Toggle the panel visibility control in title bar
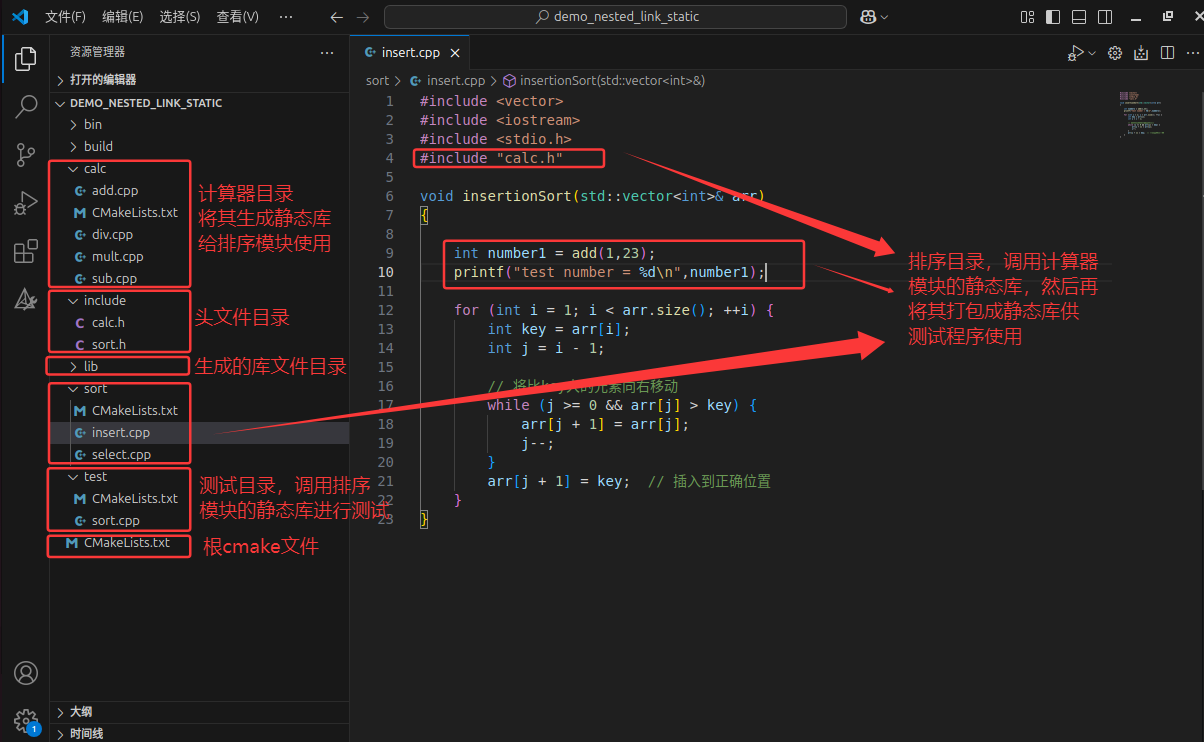This screenshot has height=742, width=1204. click(1079, 17)
